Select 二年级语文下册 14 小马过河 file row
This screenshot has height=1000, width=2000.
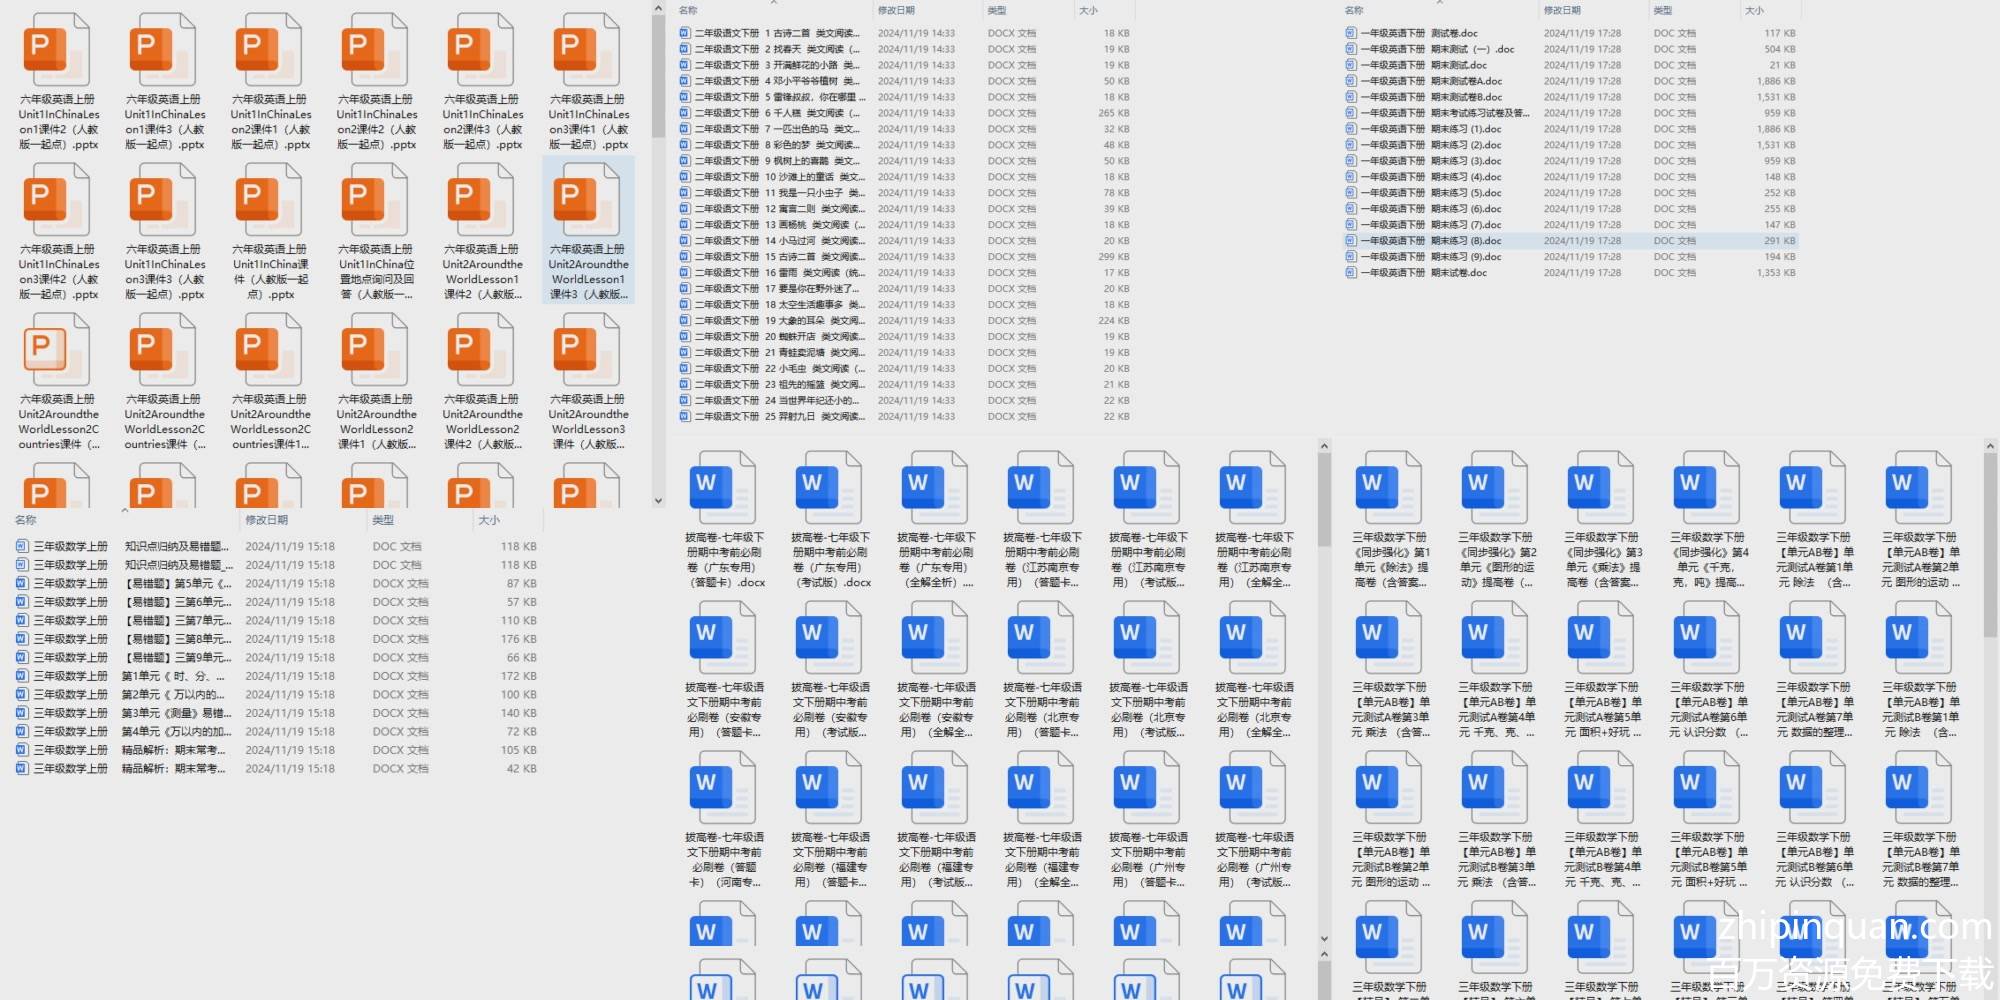click(780, 241)
